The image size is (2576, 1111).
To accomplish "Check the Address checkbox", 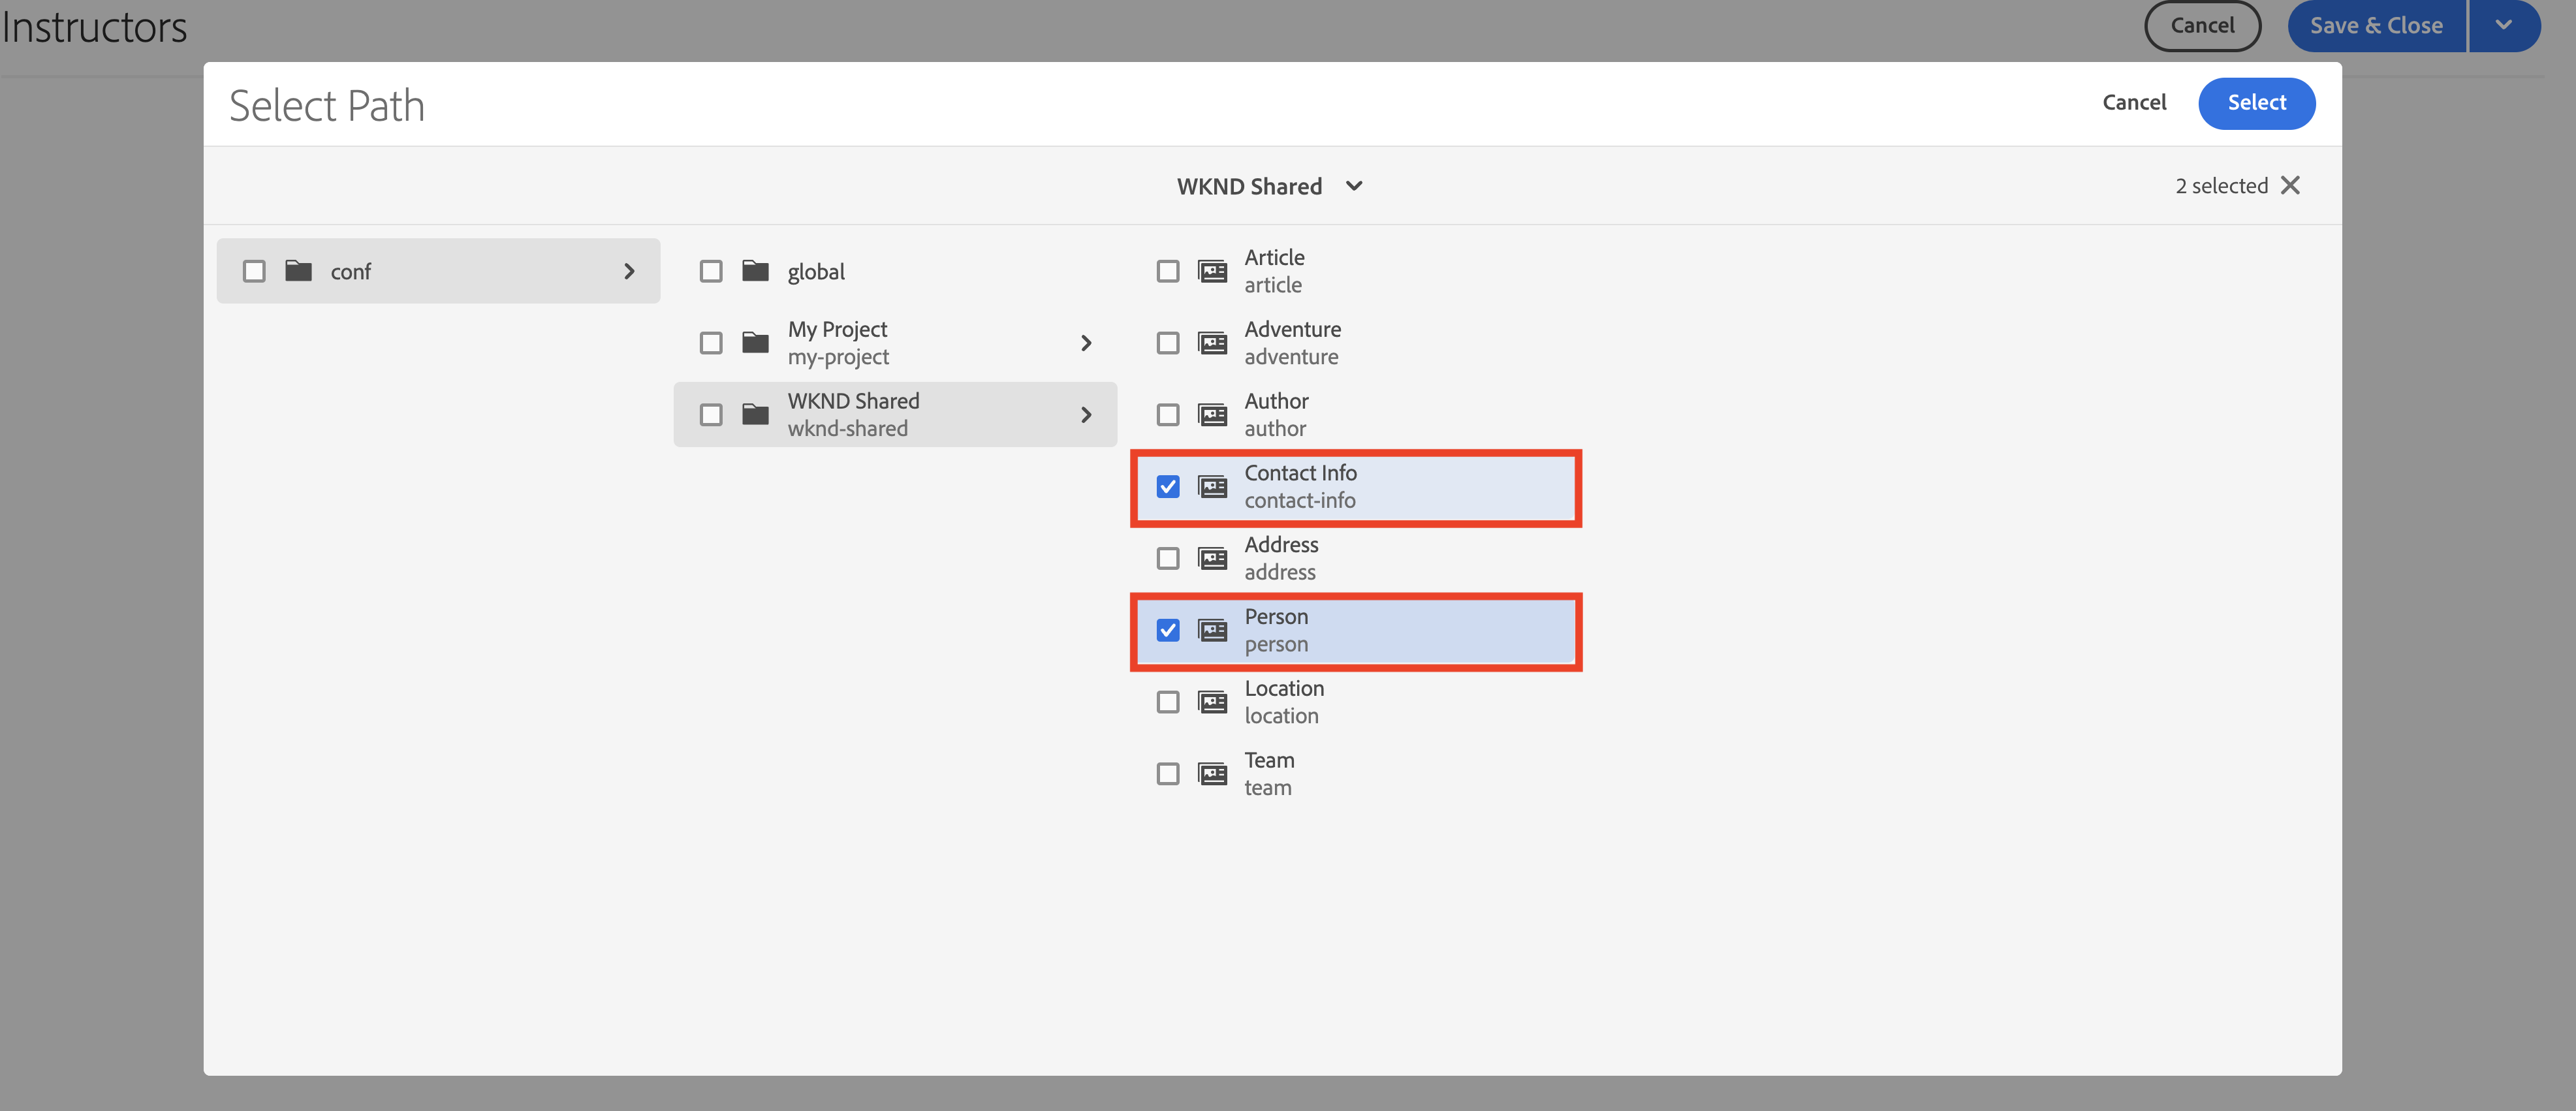I will pos(1167,558).
